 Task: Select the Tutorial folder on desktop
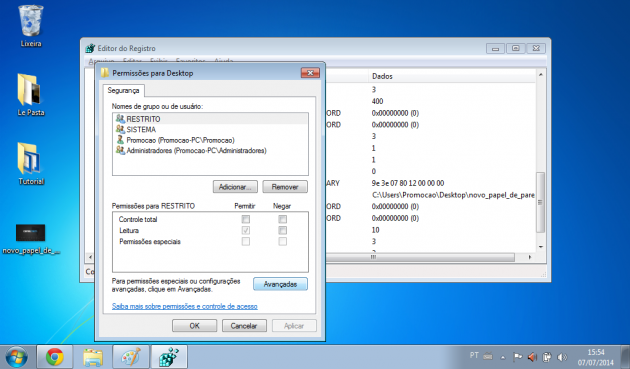(x=31, y=164)
